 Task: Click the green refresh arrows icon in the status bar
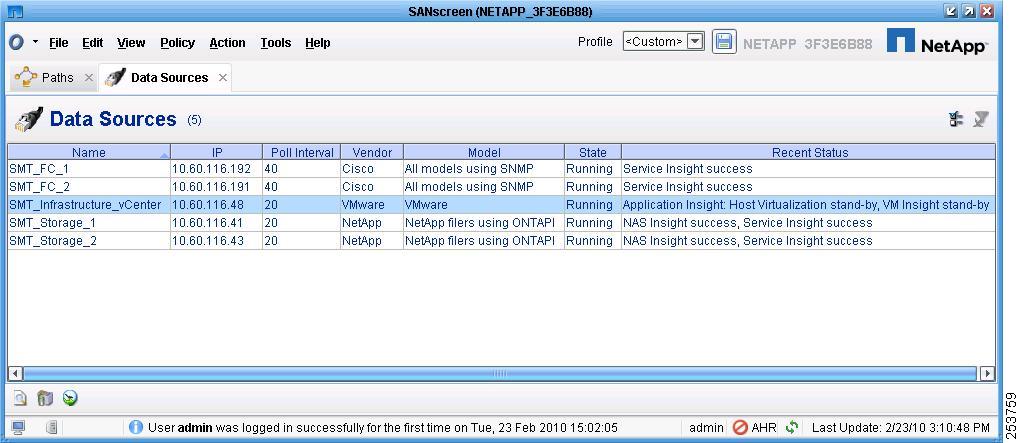(x=792, y=427)
